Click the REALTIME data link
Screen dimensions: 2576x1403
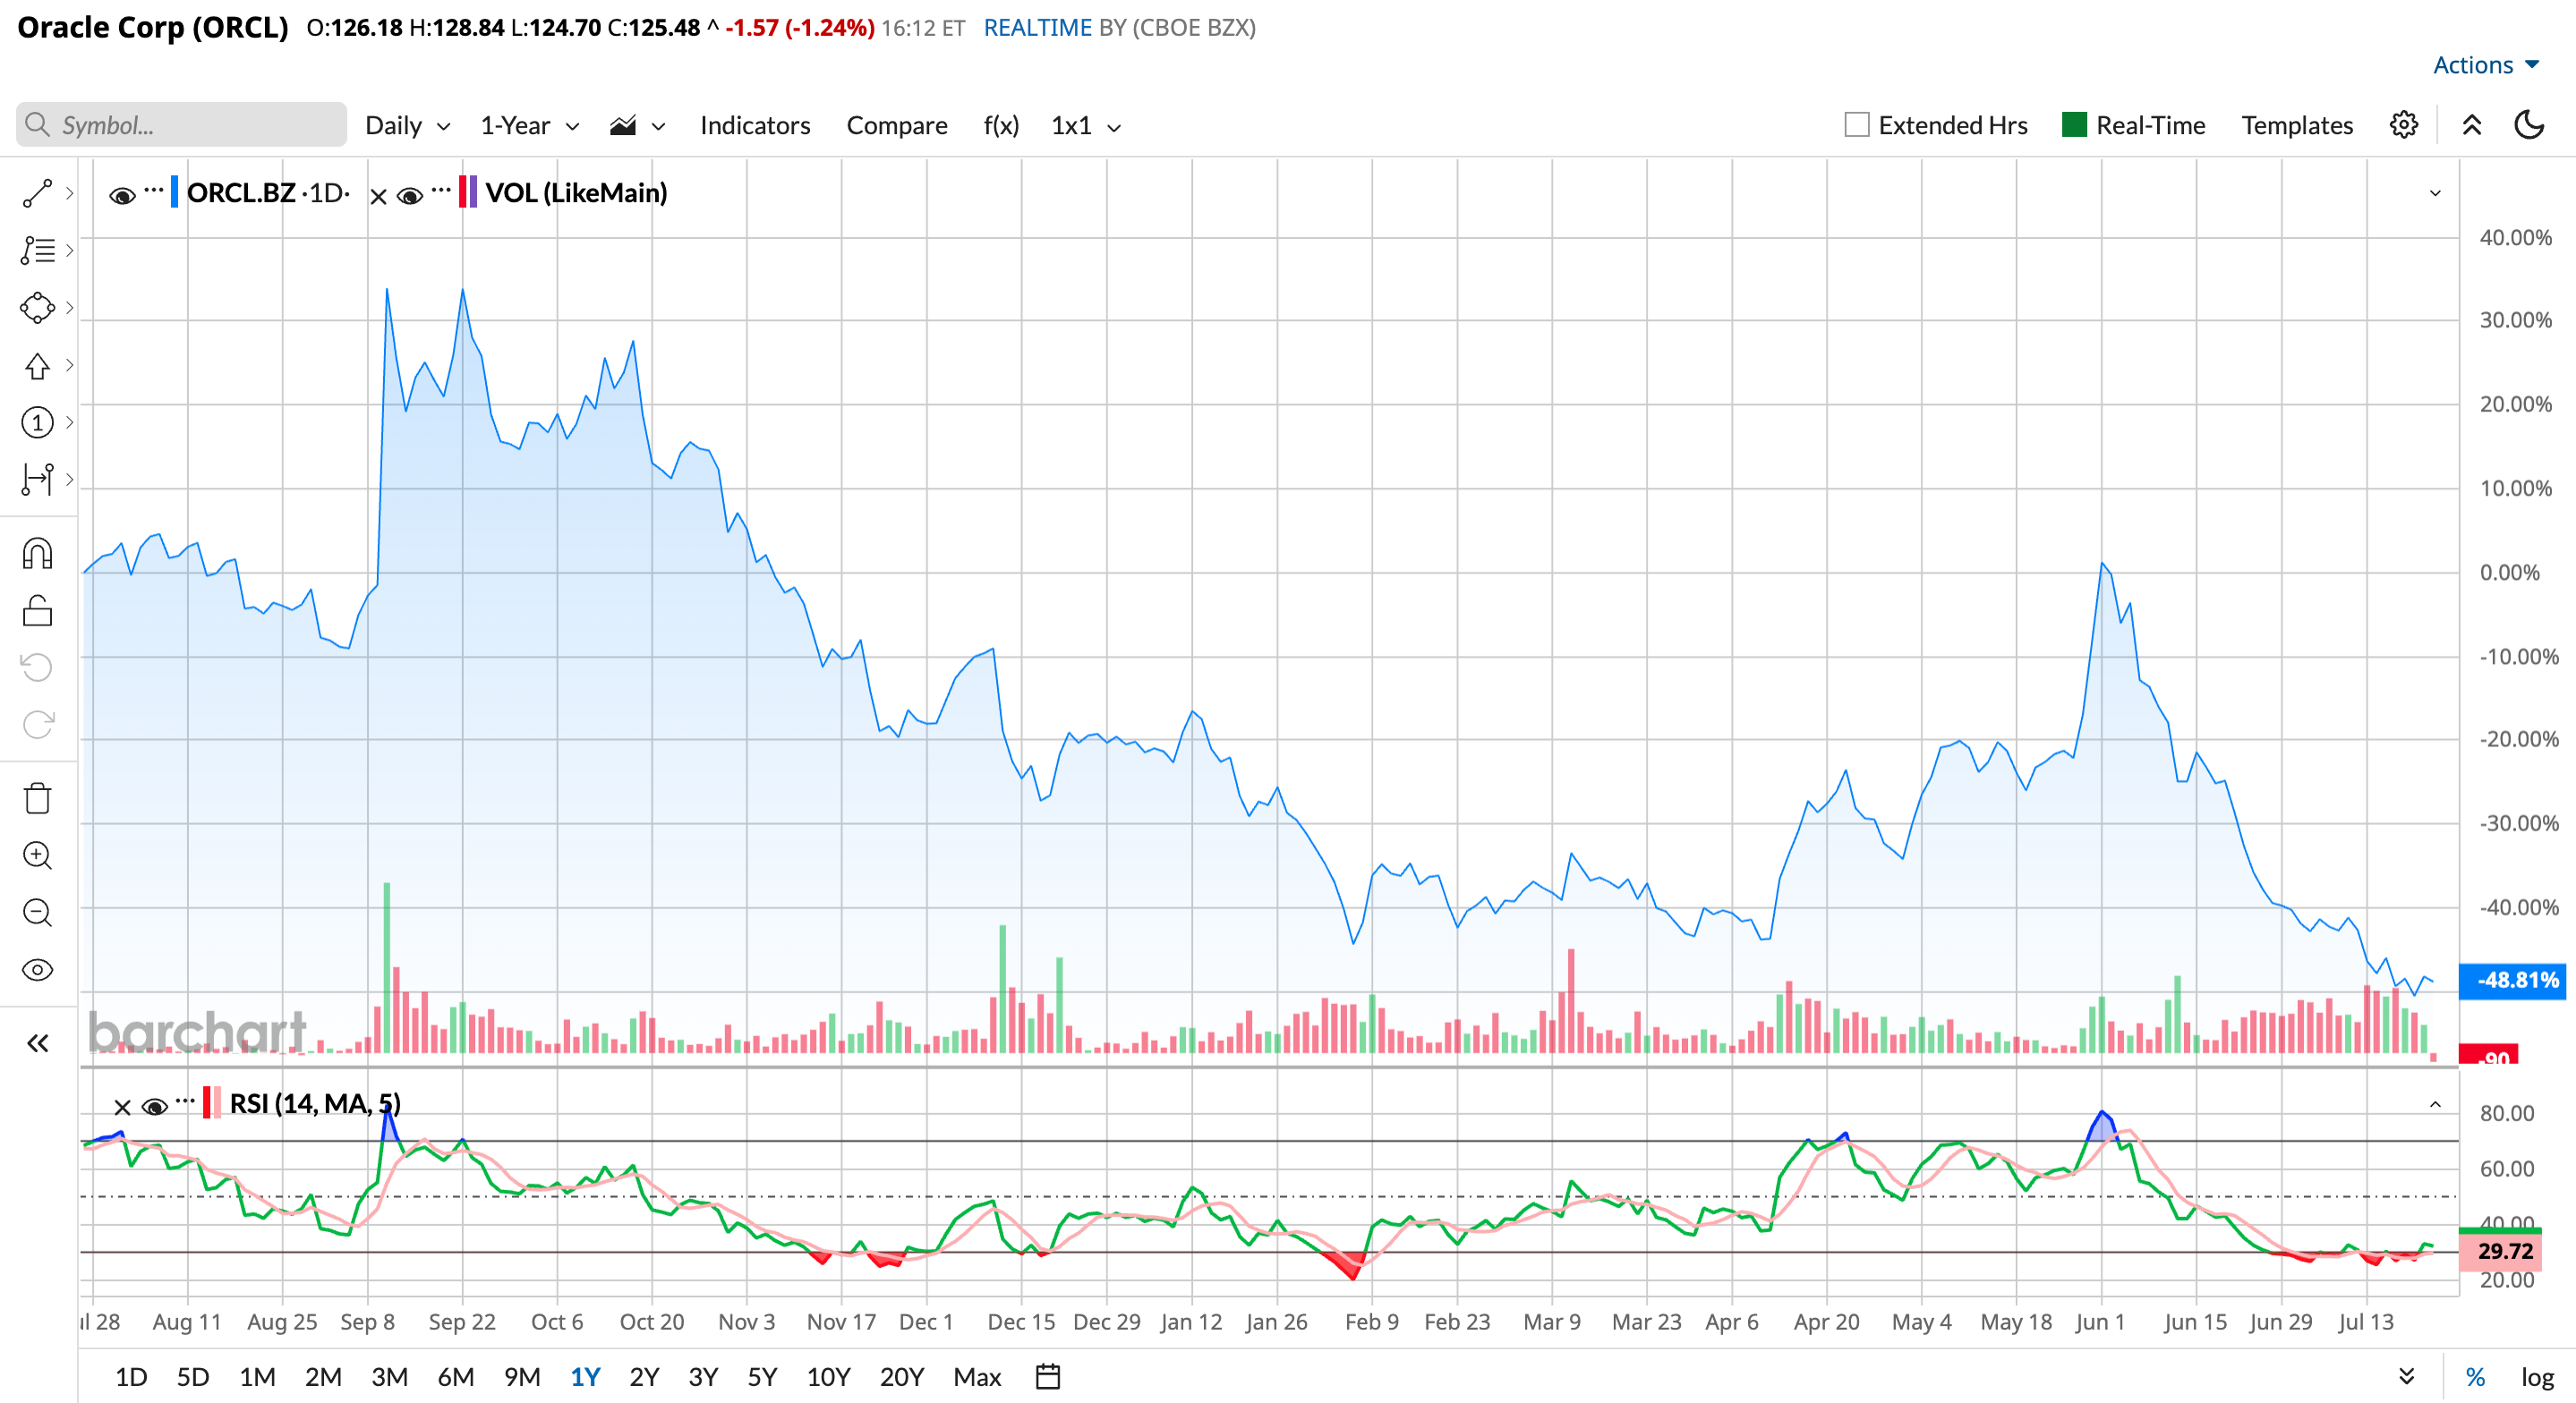coord(1037,28)
